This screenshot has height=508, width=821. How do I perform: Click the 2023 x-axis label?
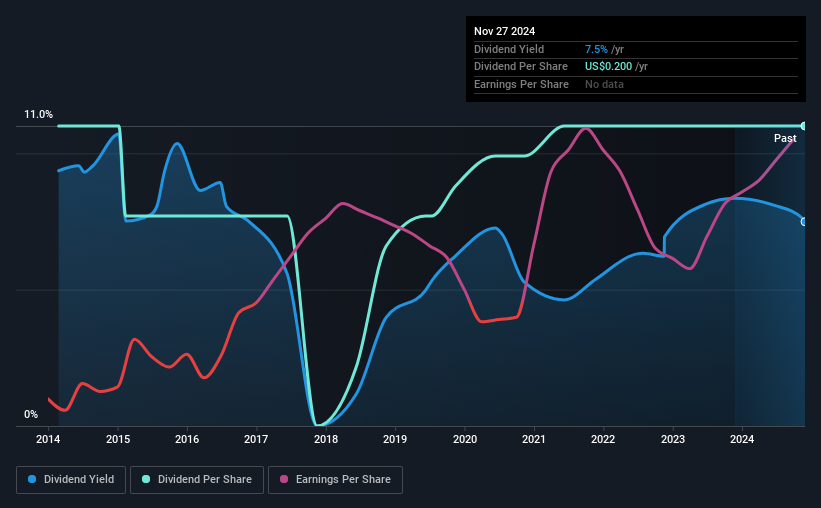click(673, 439)
